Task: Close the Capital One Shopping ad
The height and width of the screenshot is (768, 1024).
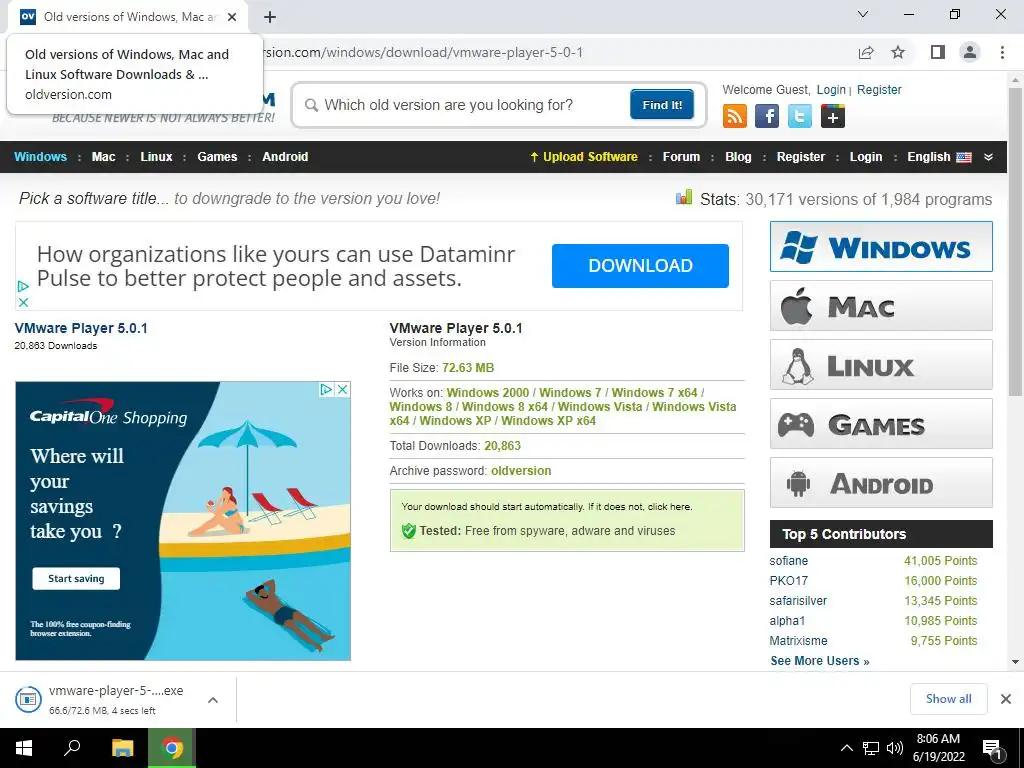Action: coord(342,389)
